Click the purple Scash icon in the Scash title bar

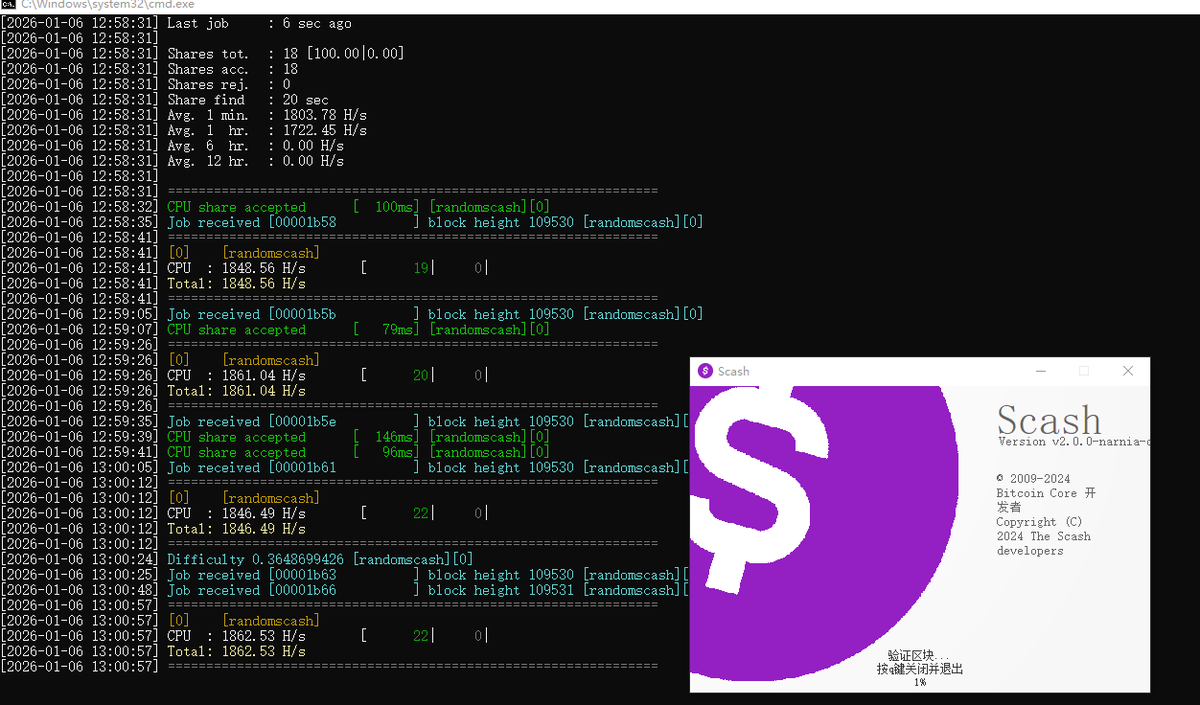coord(705,371)
